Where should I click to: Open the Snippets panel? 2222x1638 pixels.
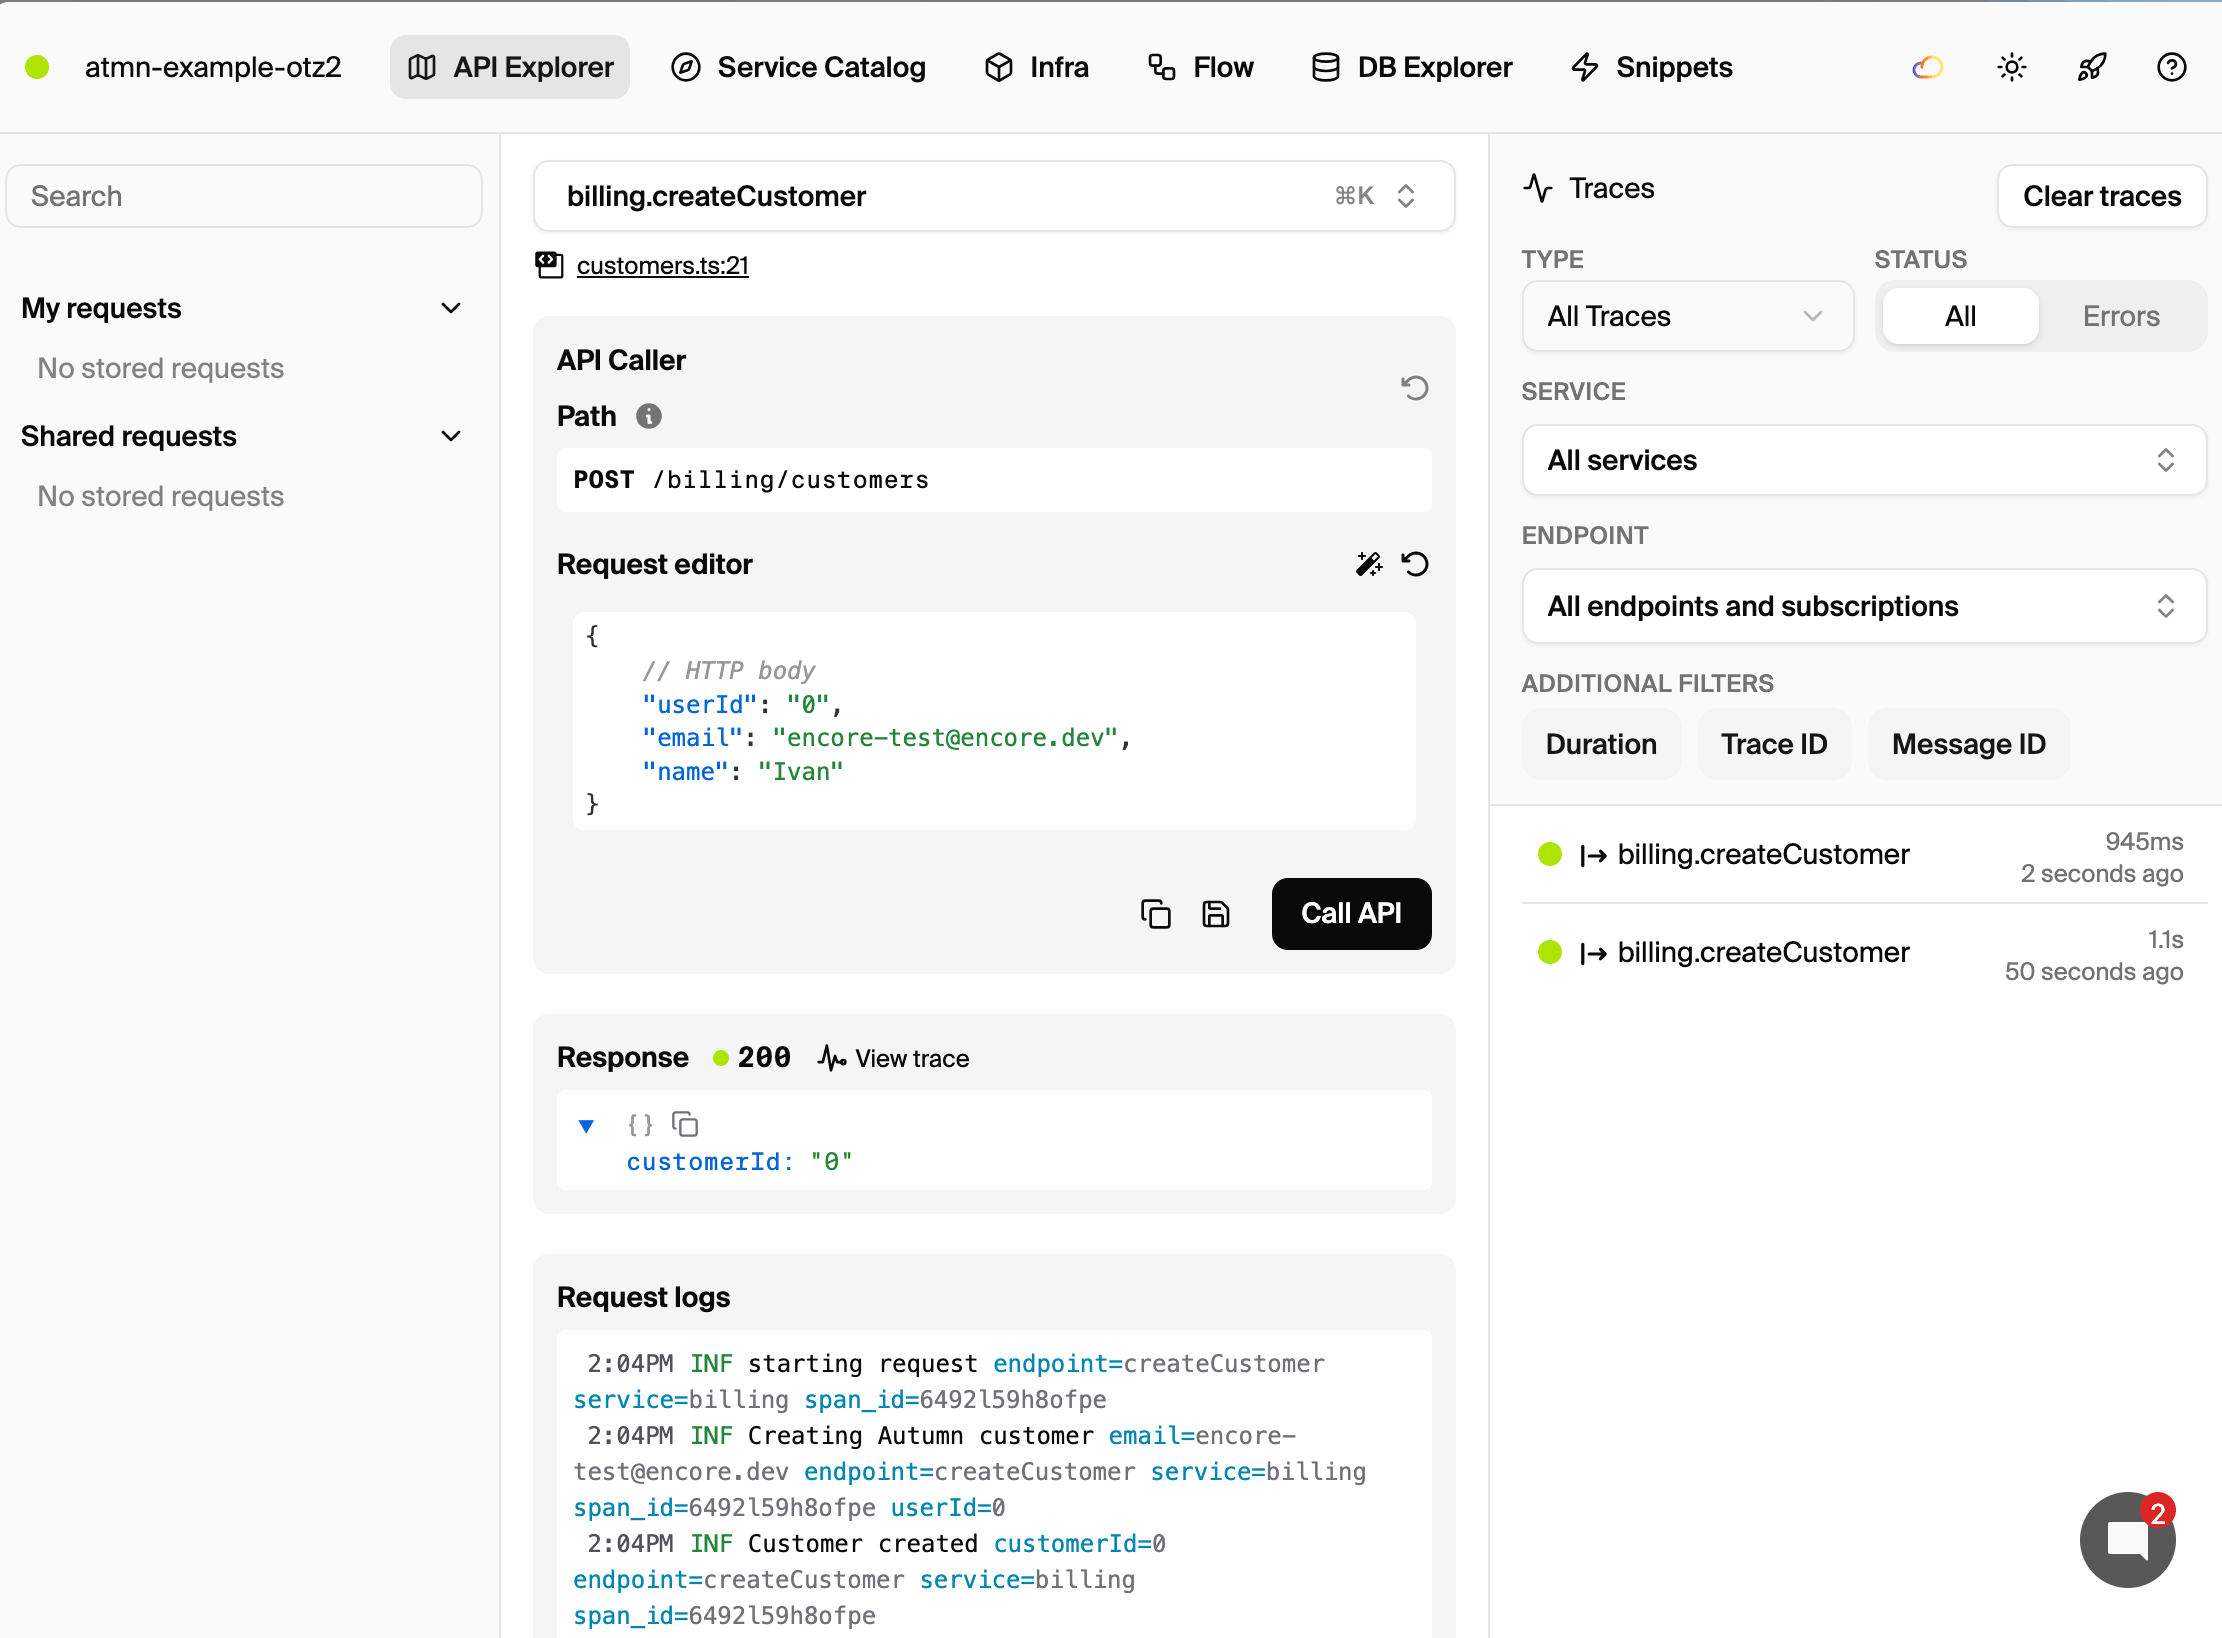click(x=1650, y=67)
